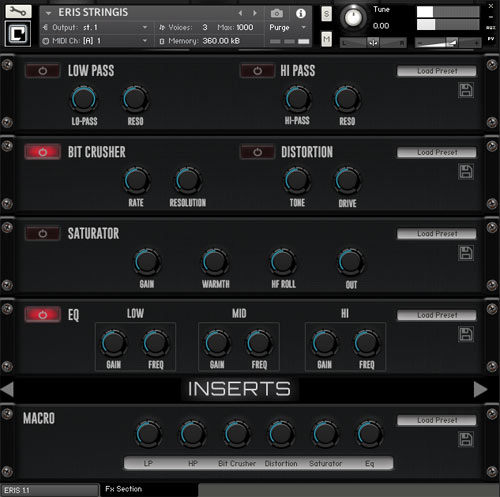Select previous instrument preset arrow
This screenshot has width=500, height=497.
(x=240, y=13)
